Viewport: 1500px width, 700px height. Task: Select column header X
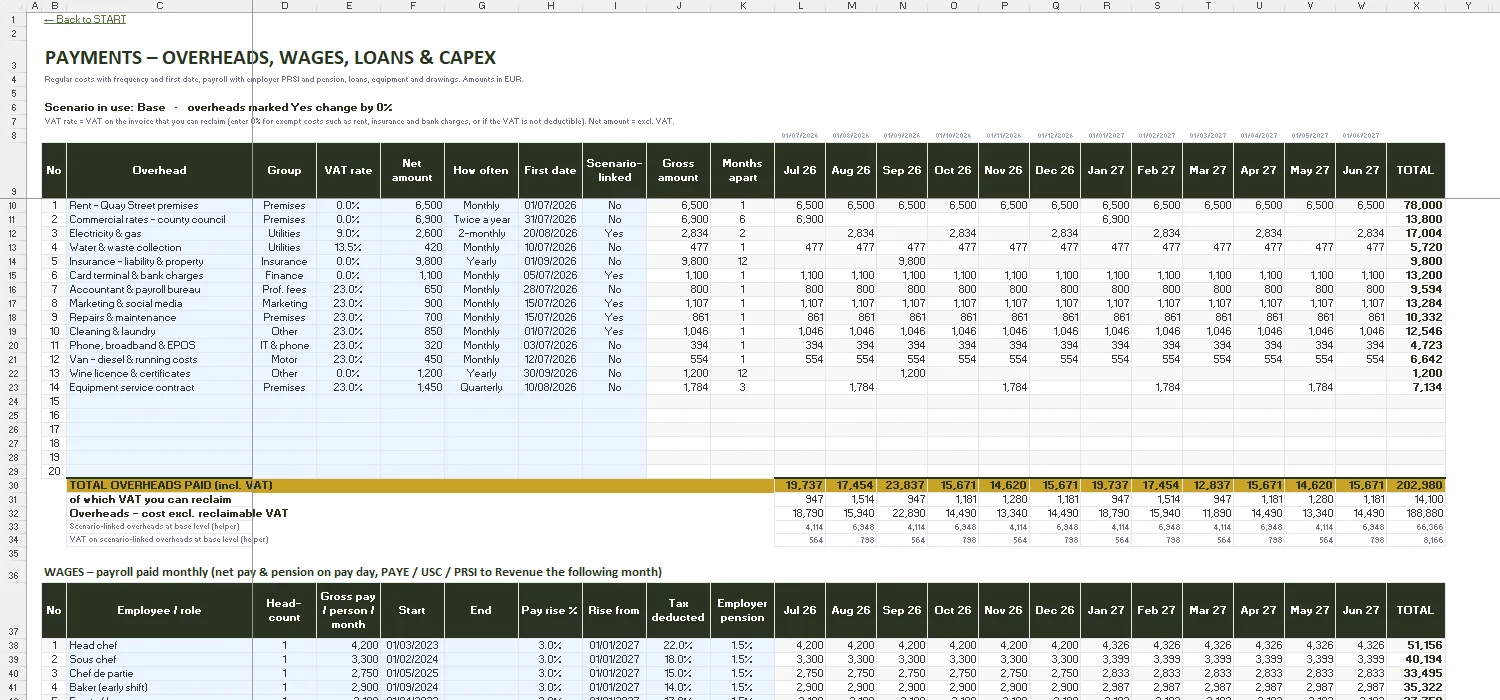click(1415, 6)
